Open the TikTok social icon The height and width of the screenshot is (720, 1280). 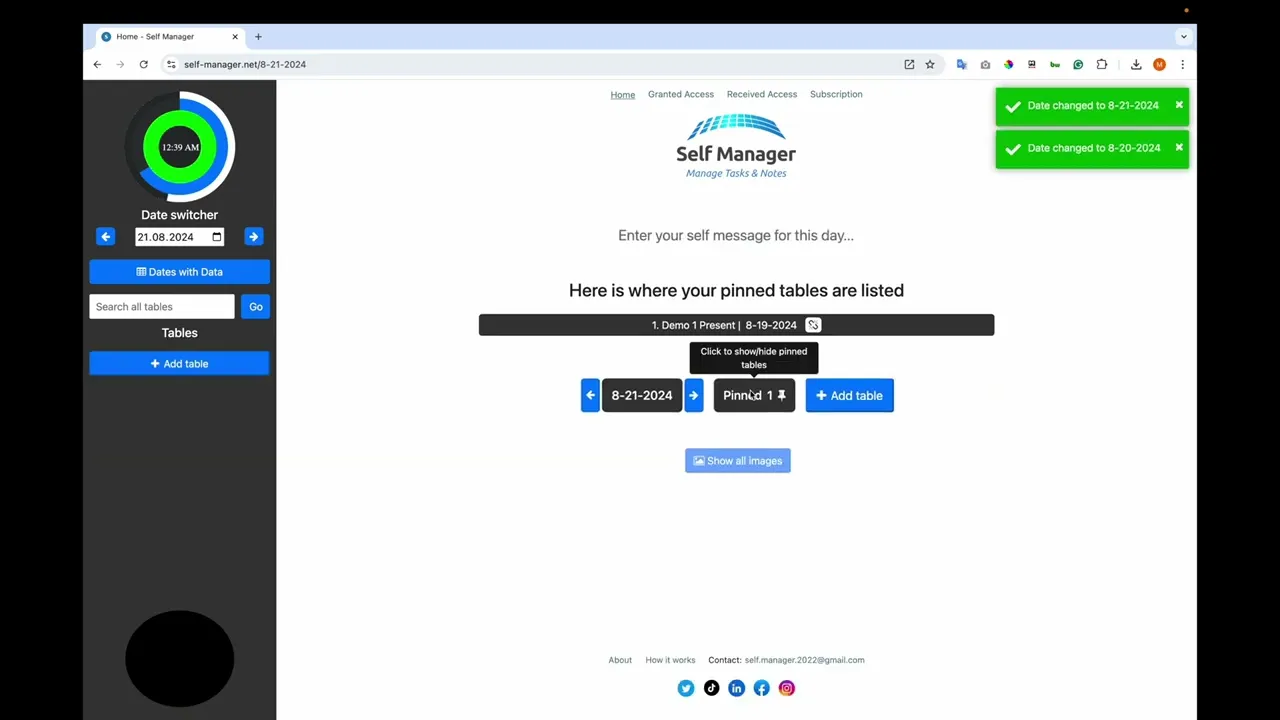(711, 688)
